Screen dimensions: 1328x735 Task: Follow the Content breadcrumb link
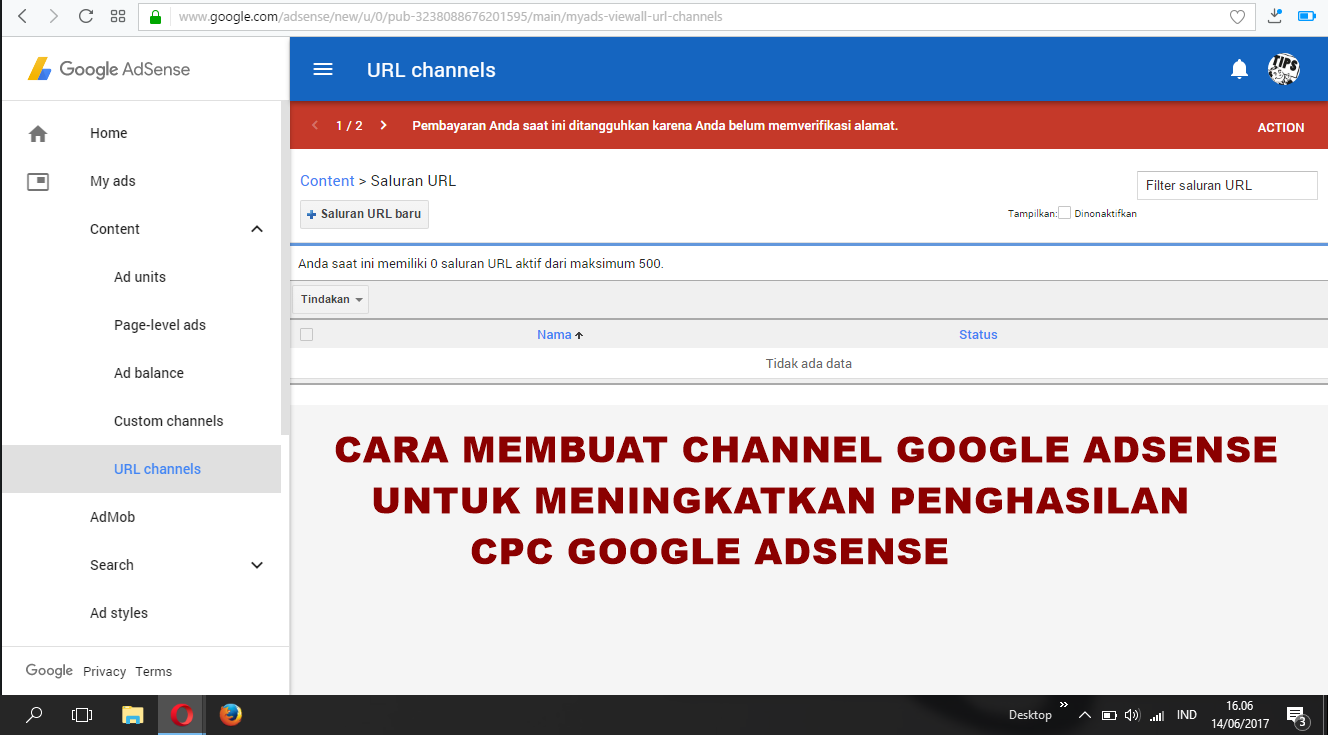(327, 181)
